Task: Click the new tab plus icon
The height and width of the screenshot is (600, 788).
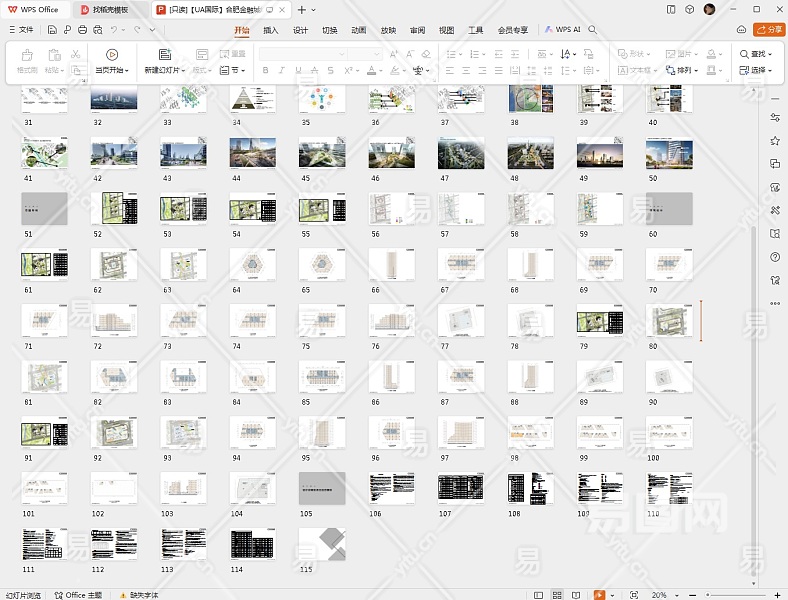Action: (302, 9)
